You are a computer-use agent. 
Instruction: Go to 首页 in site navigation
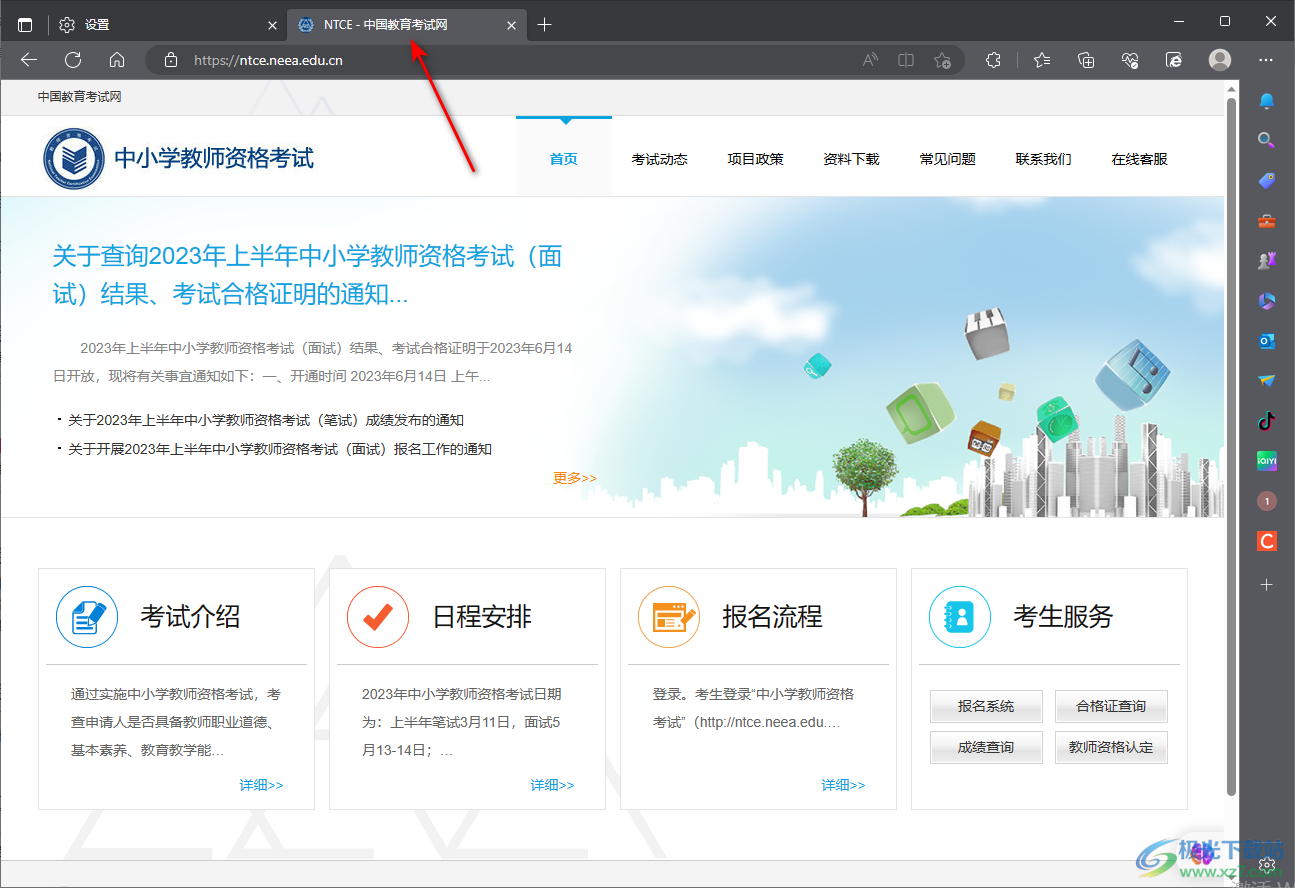click(564, 159)
